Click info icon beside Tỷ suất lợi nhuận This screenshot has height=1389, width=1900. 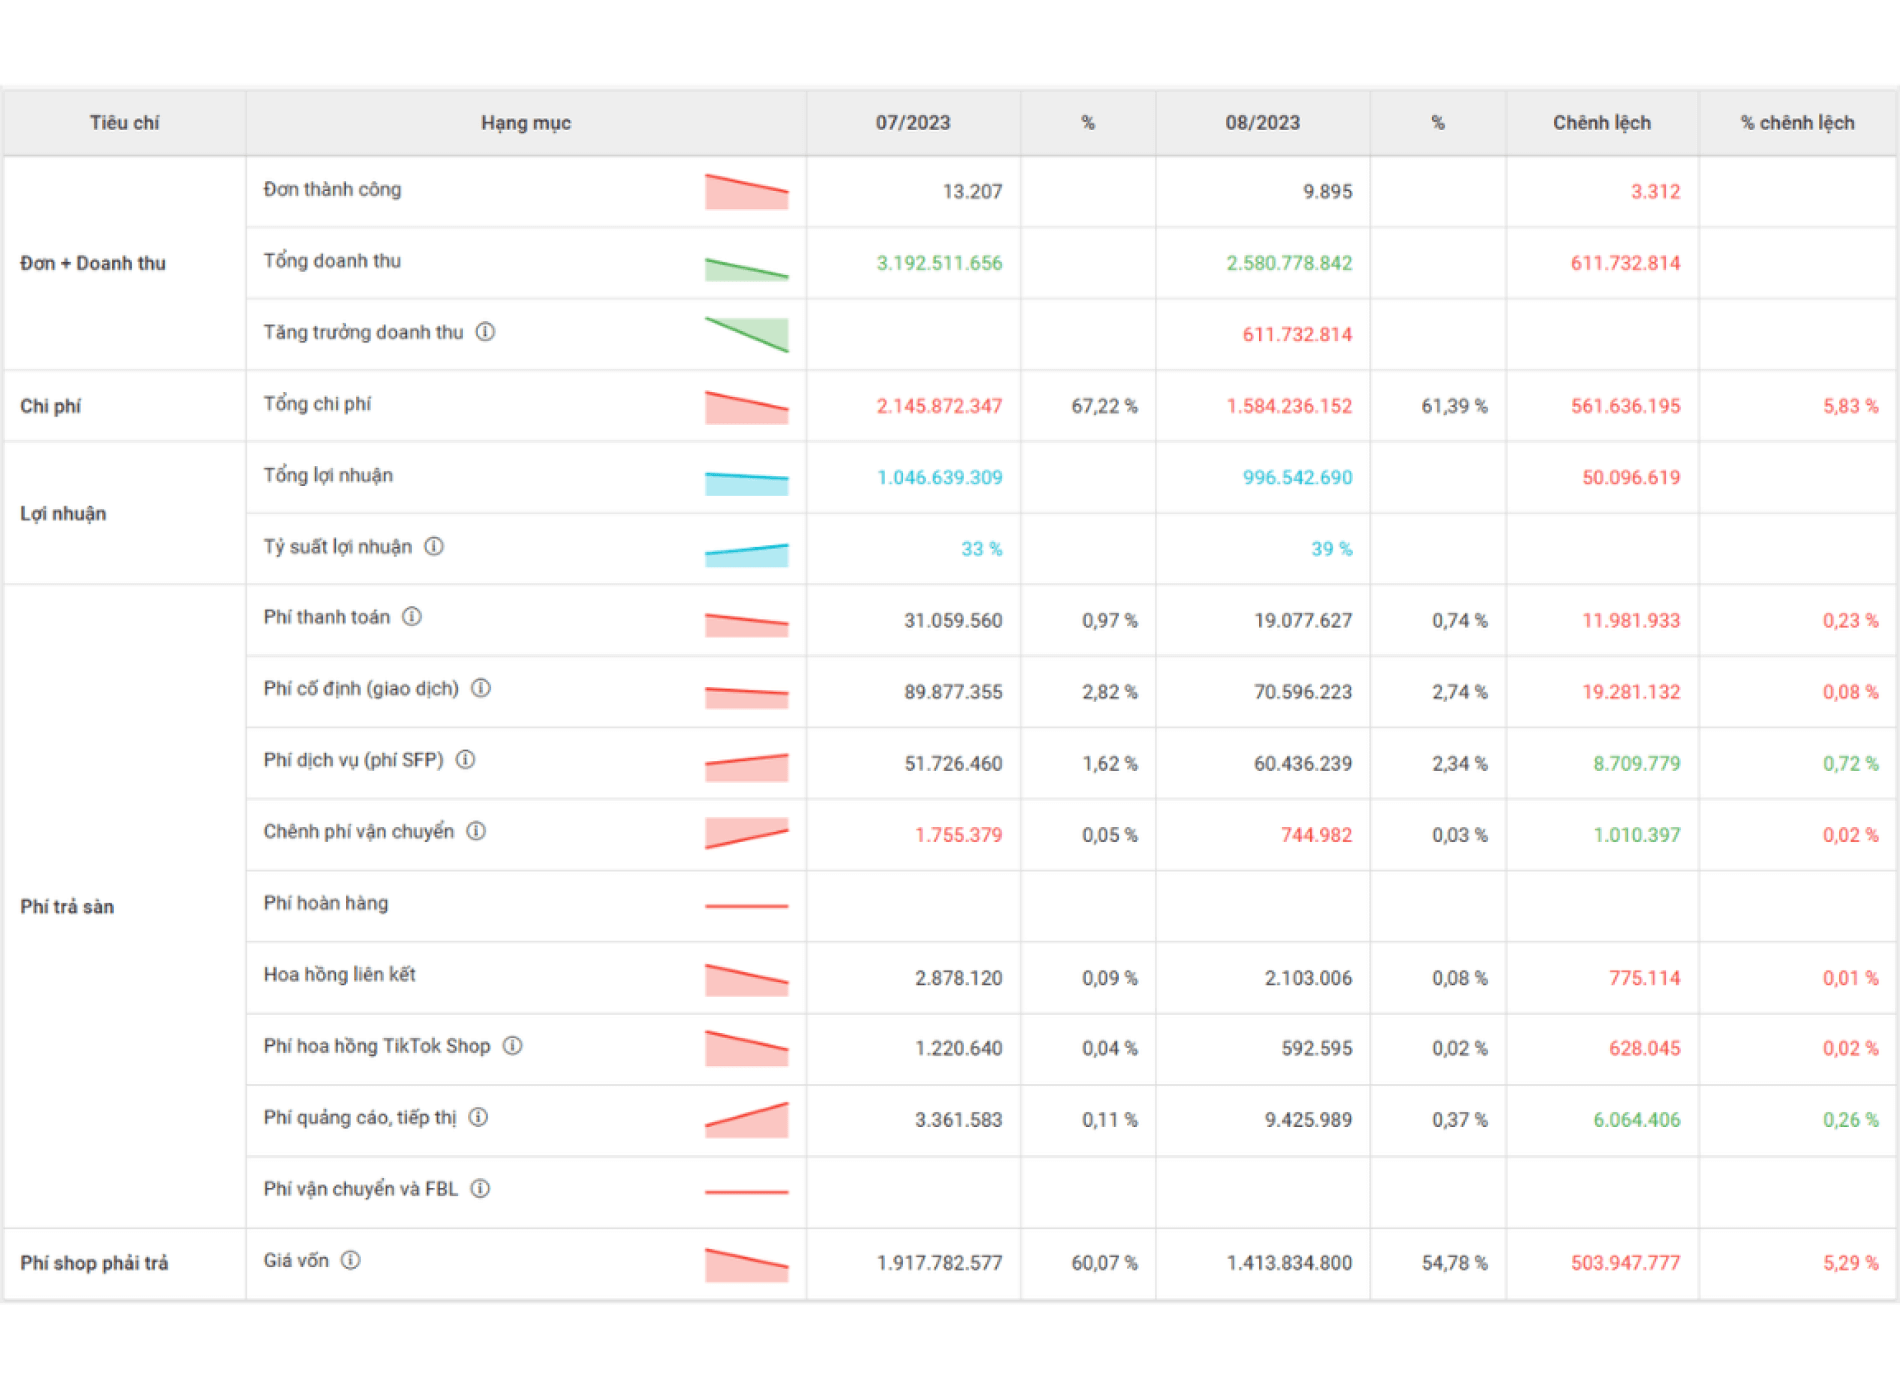pos(434,547)
